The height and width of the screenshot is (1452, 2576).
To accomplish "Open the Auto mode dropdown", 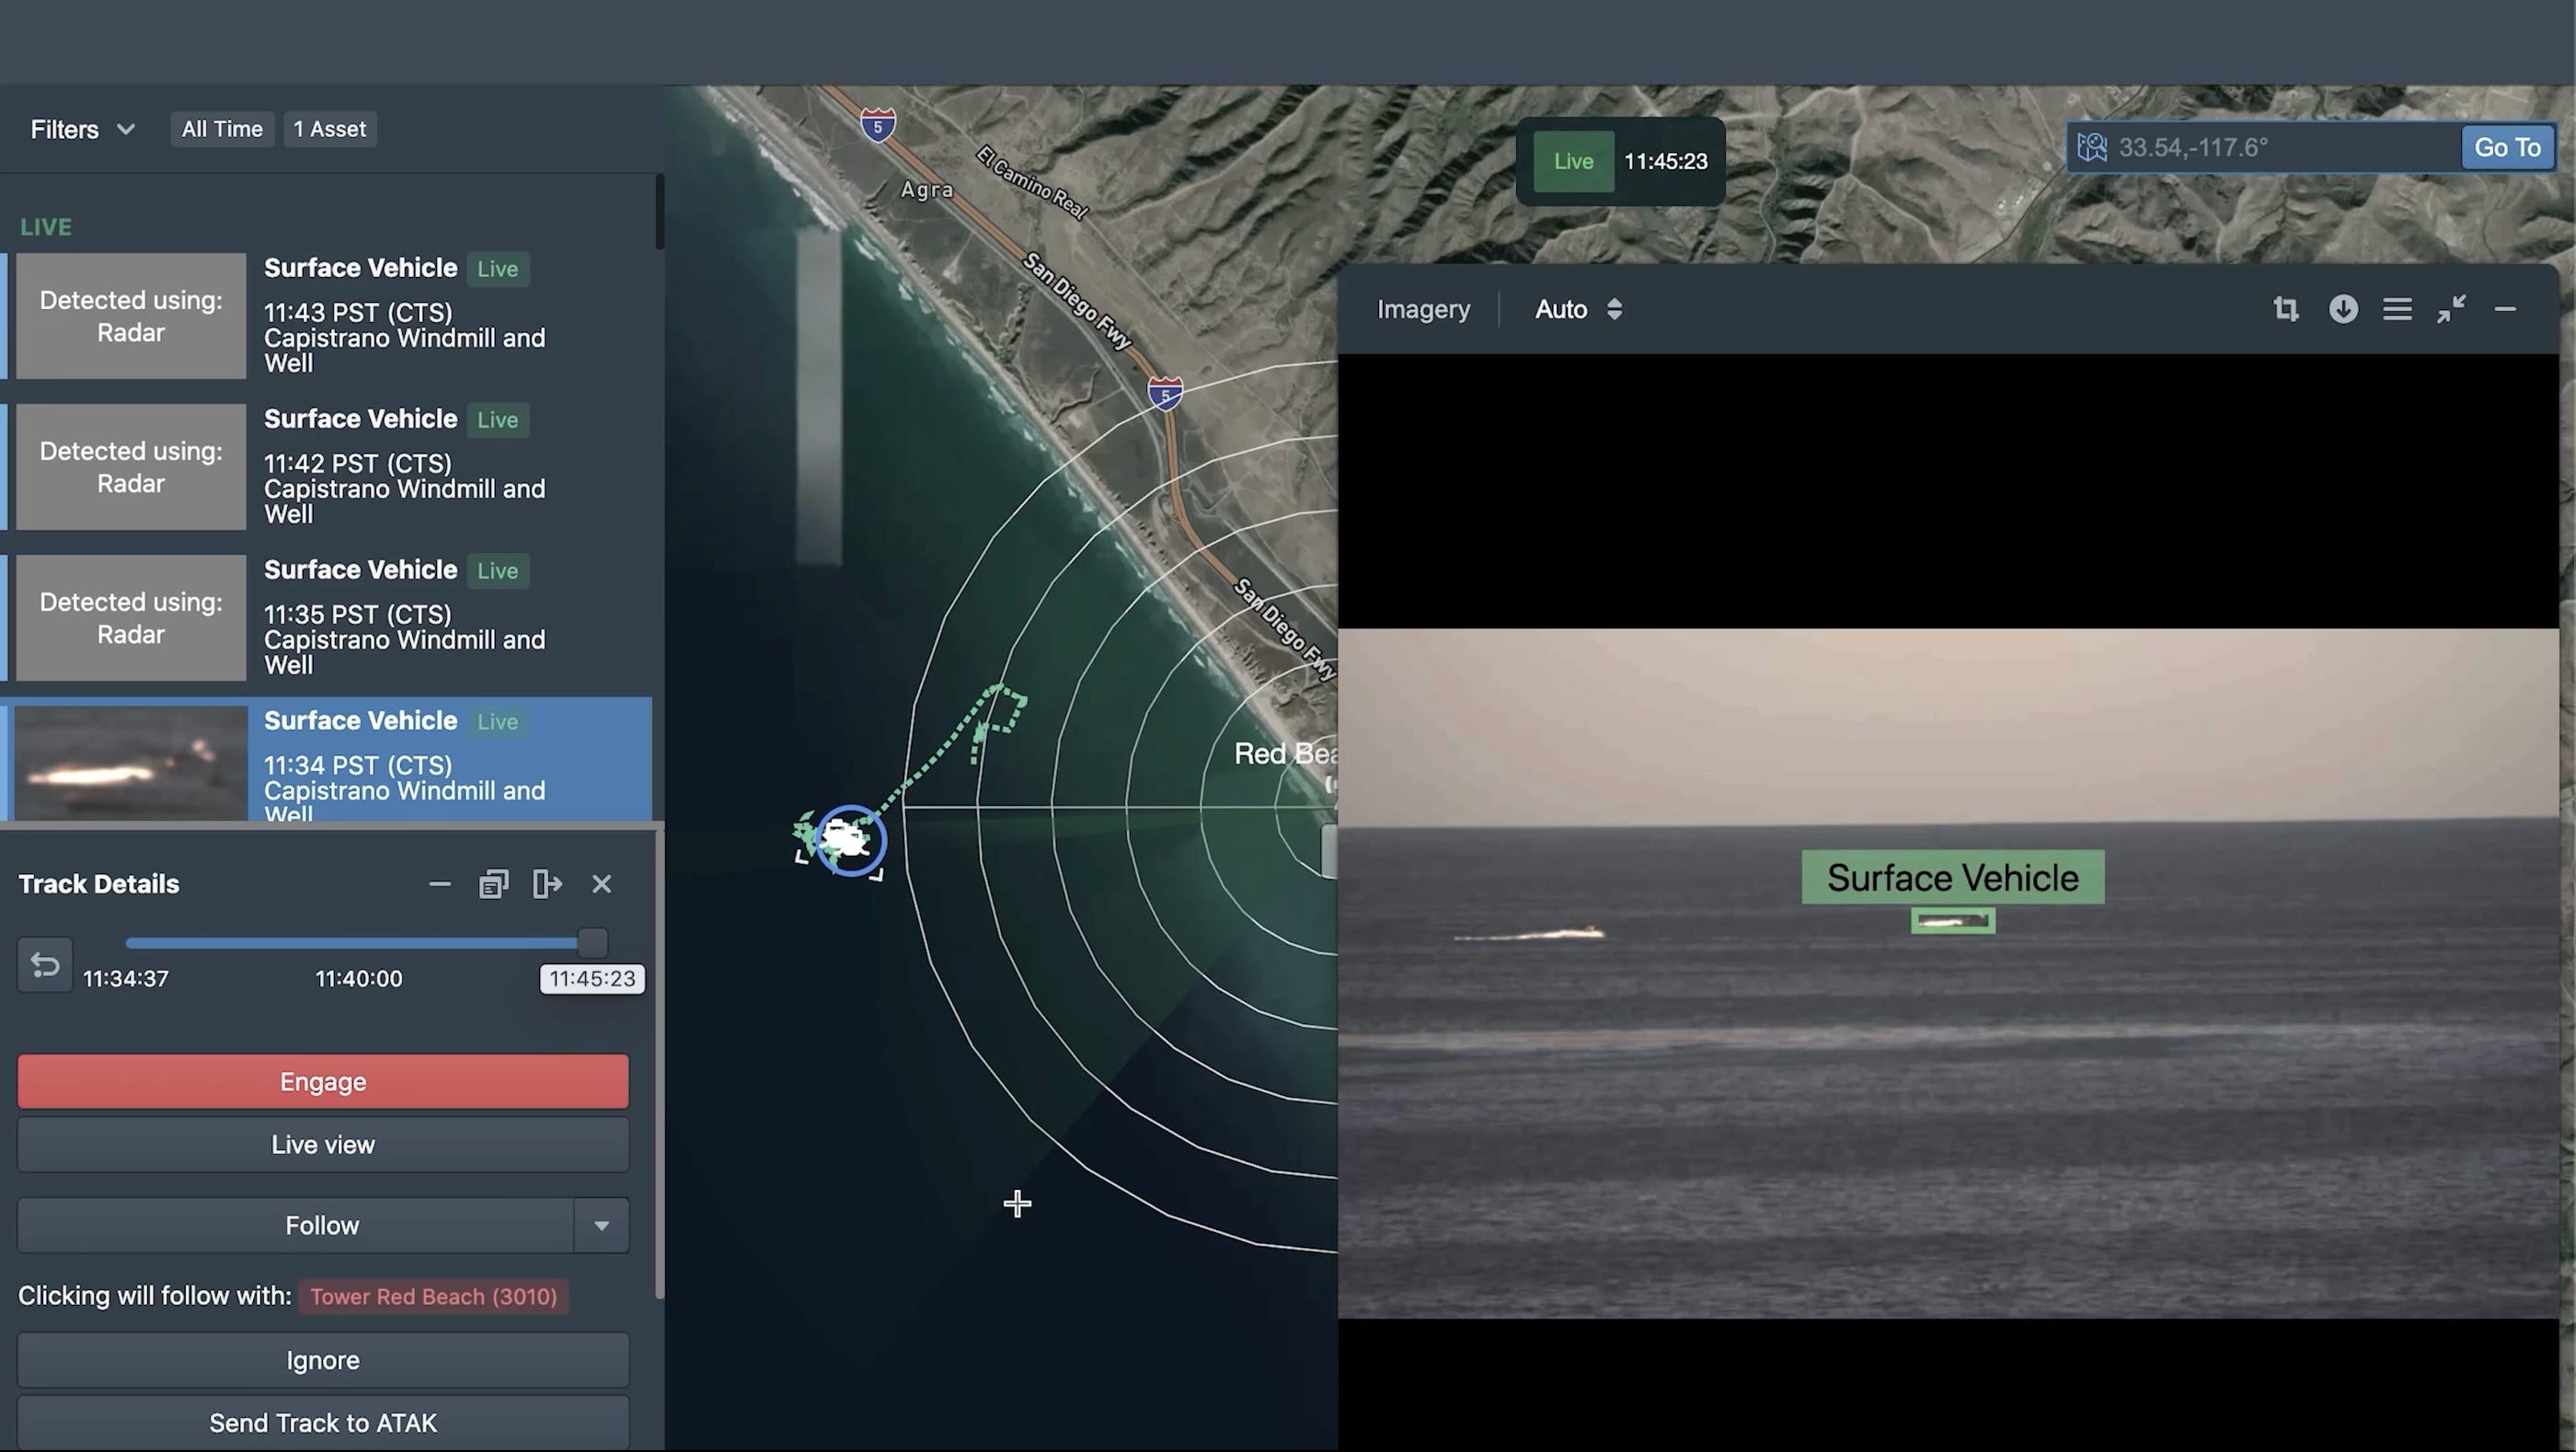I will 1578,309.
